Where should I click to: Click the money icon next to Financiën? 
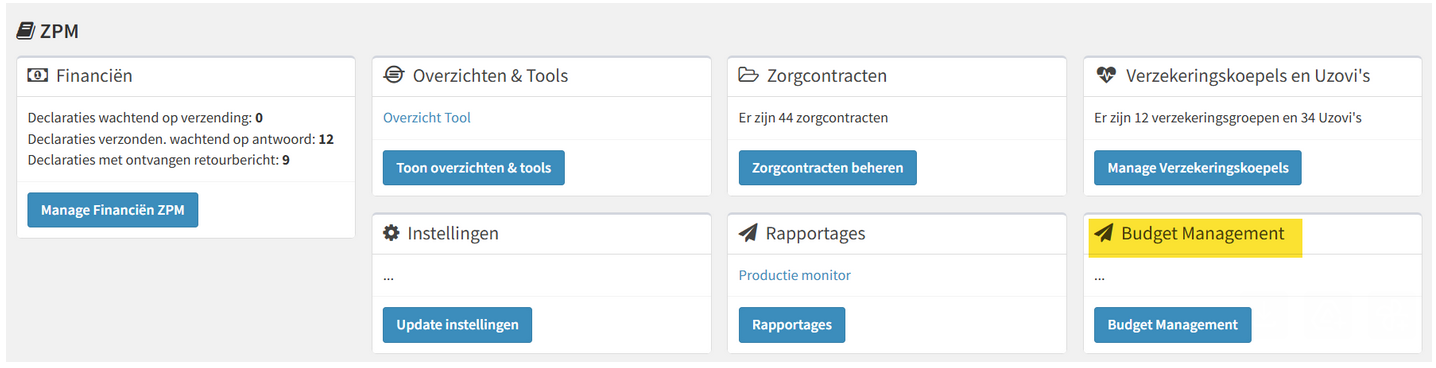(x=38, y=75)
